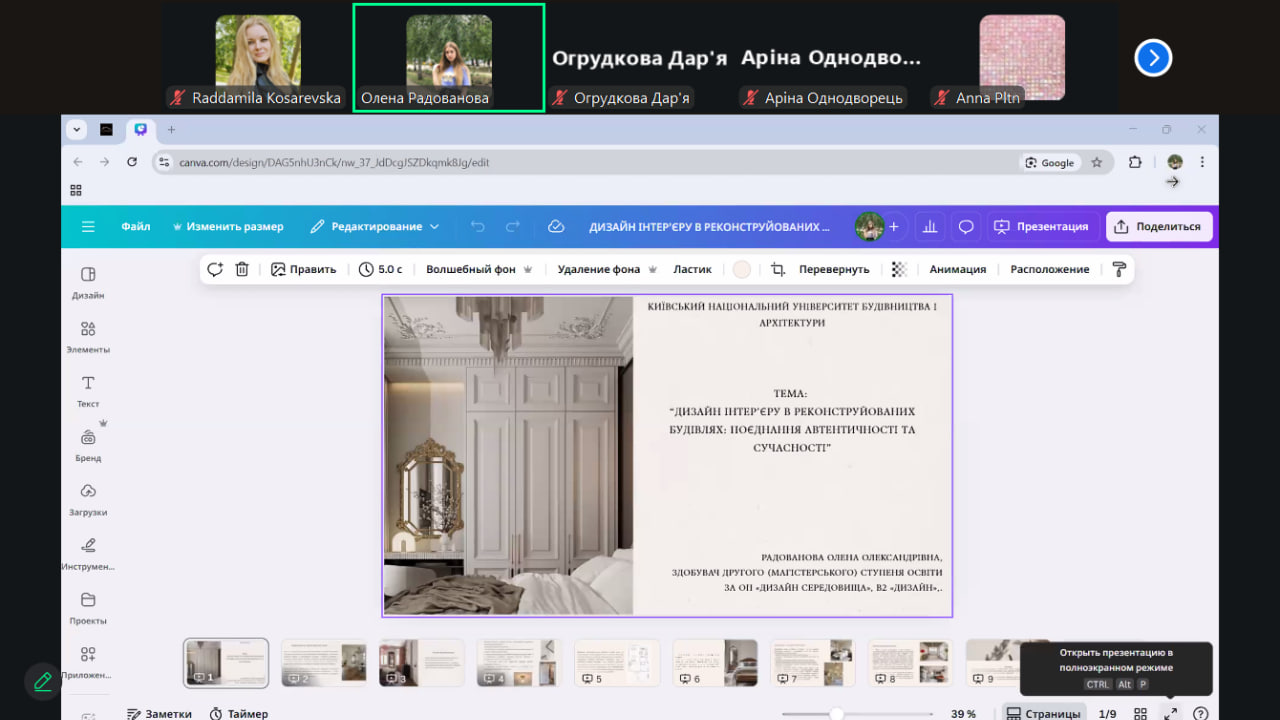
Task: Select the crop tool in toolbar
Action: point(778,269)
